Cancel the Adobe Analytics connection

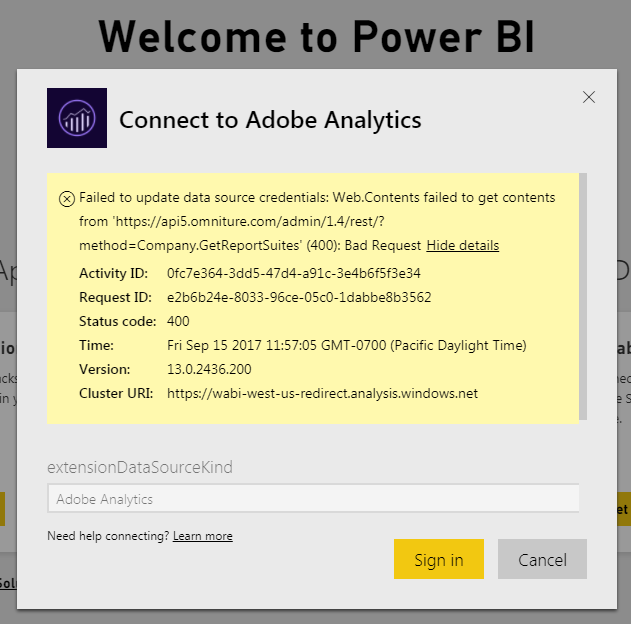(x=542, y=560)
